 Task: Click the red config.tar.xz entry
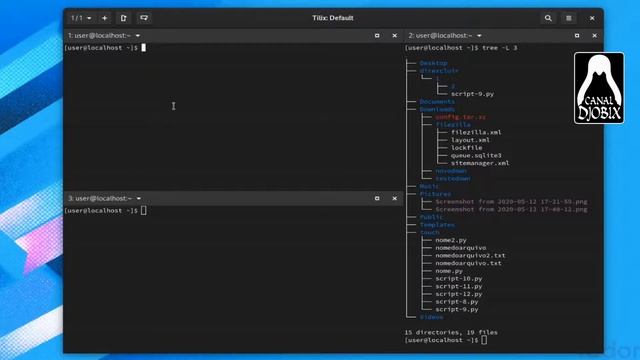click(x=460, y=117)
